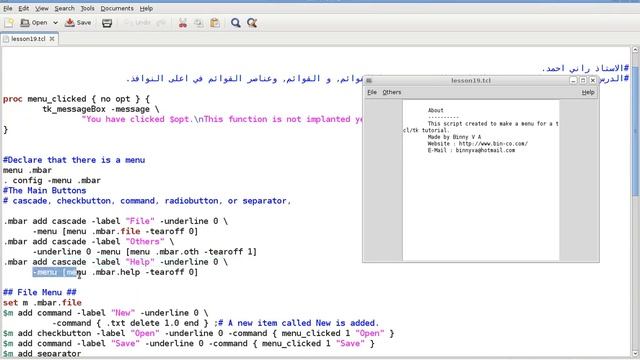Open the View menu
640x360 pixels.
(42, 8)
